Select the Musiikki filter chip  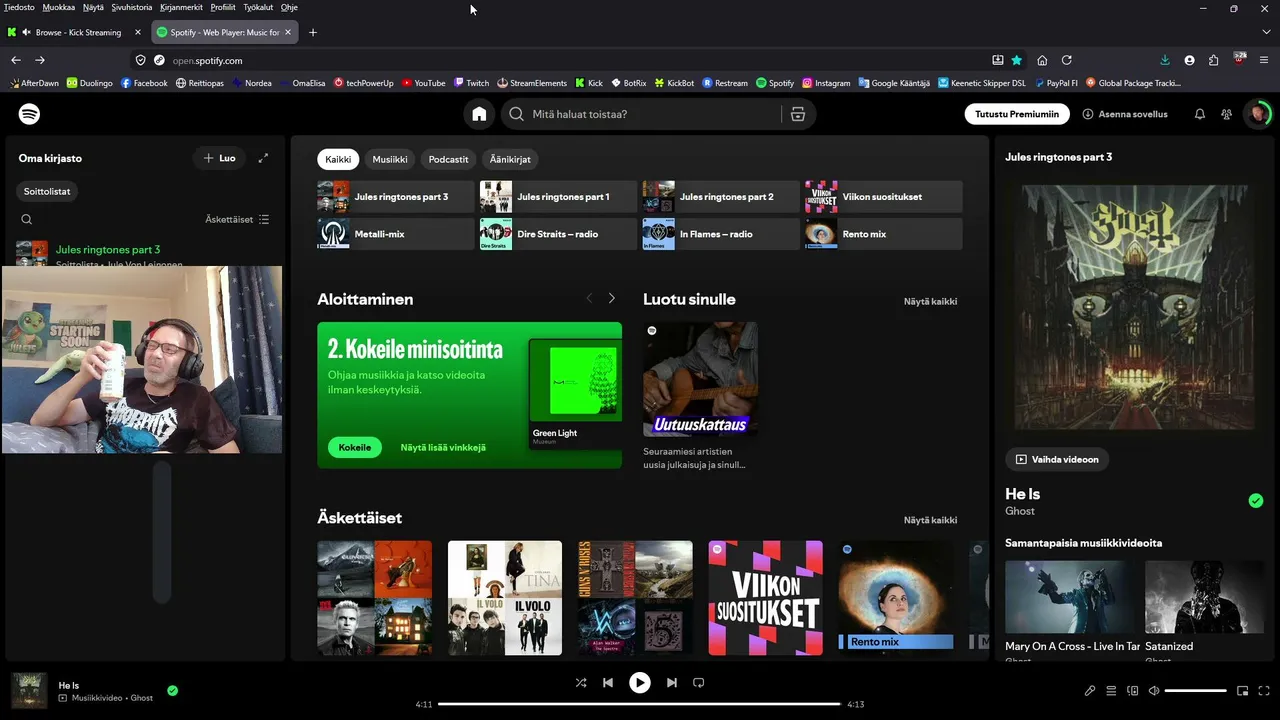[x=390, y=159]
